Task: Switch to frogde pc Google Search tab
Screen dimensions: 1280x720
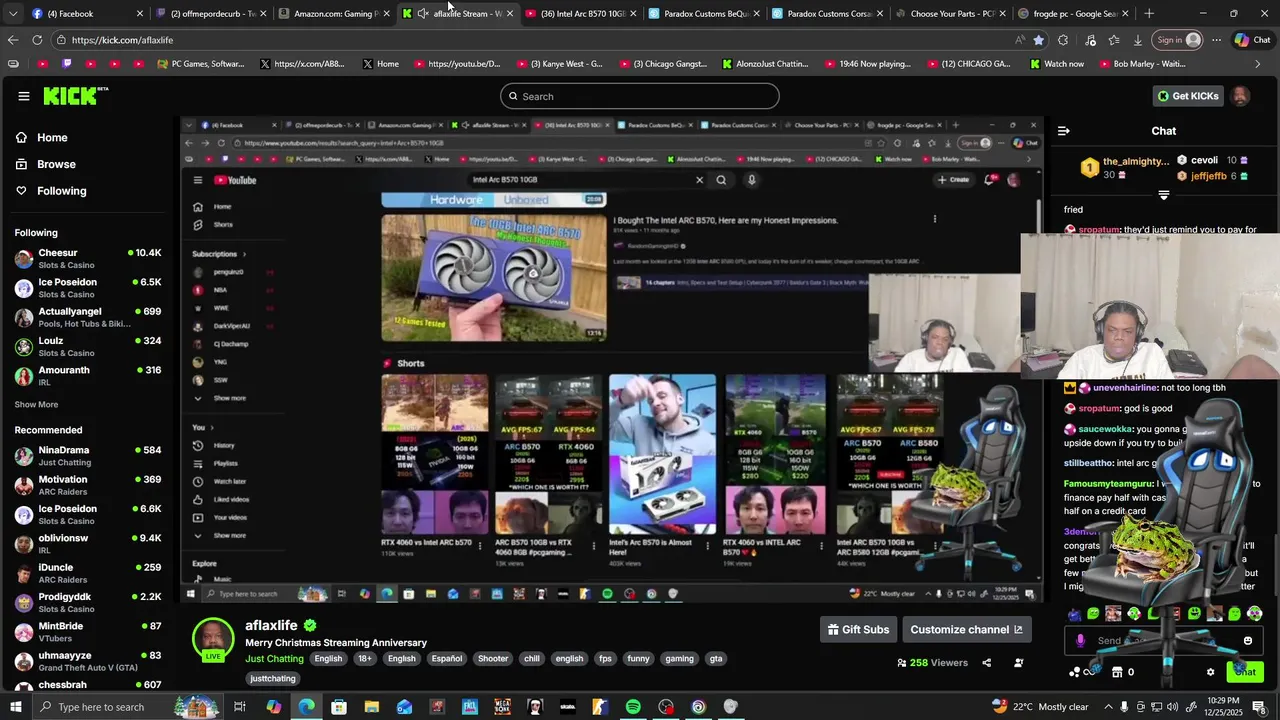Action: click(x=1073, y=13)
